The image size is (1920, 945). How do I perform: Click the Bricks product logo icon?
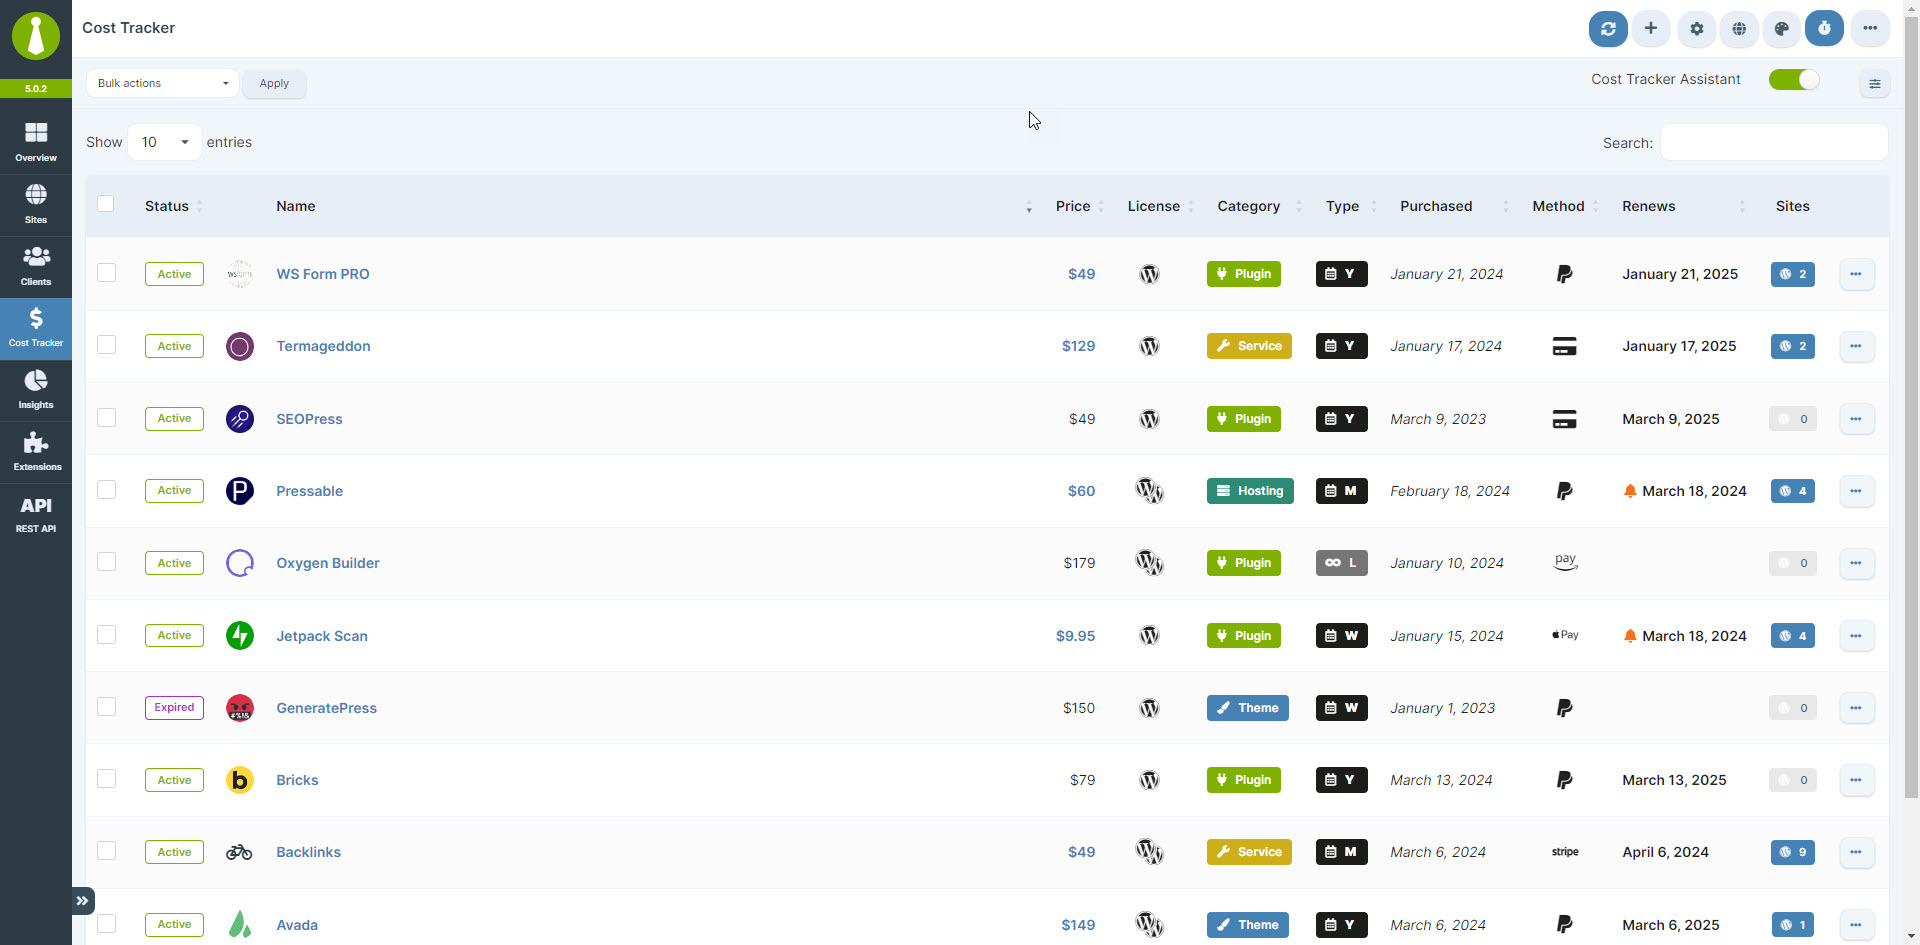click(x=240, y=780)
